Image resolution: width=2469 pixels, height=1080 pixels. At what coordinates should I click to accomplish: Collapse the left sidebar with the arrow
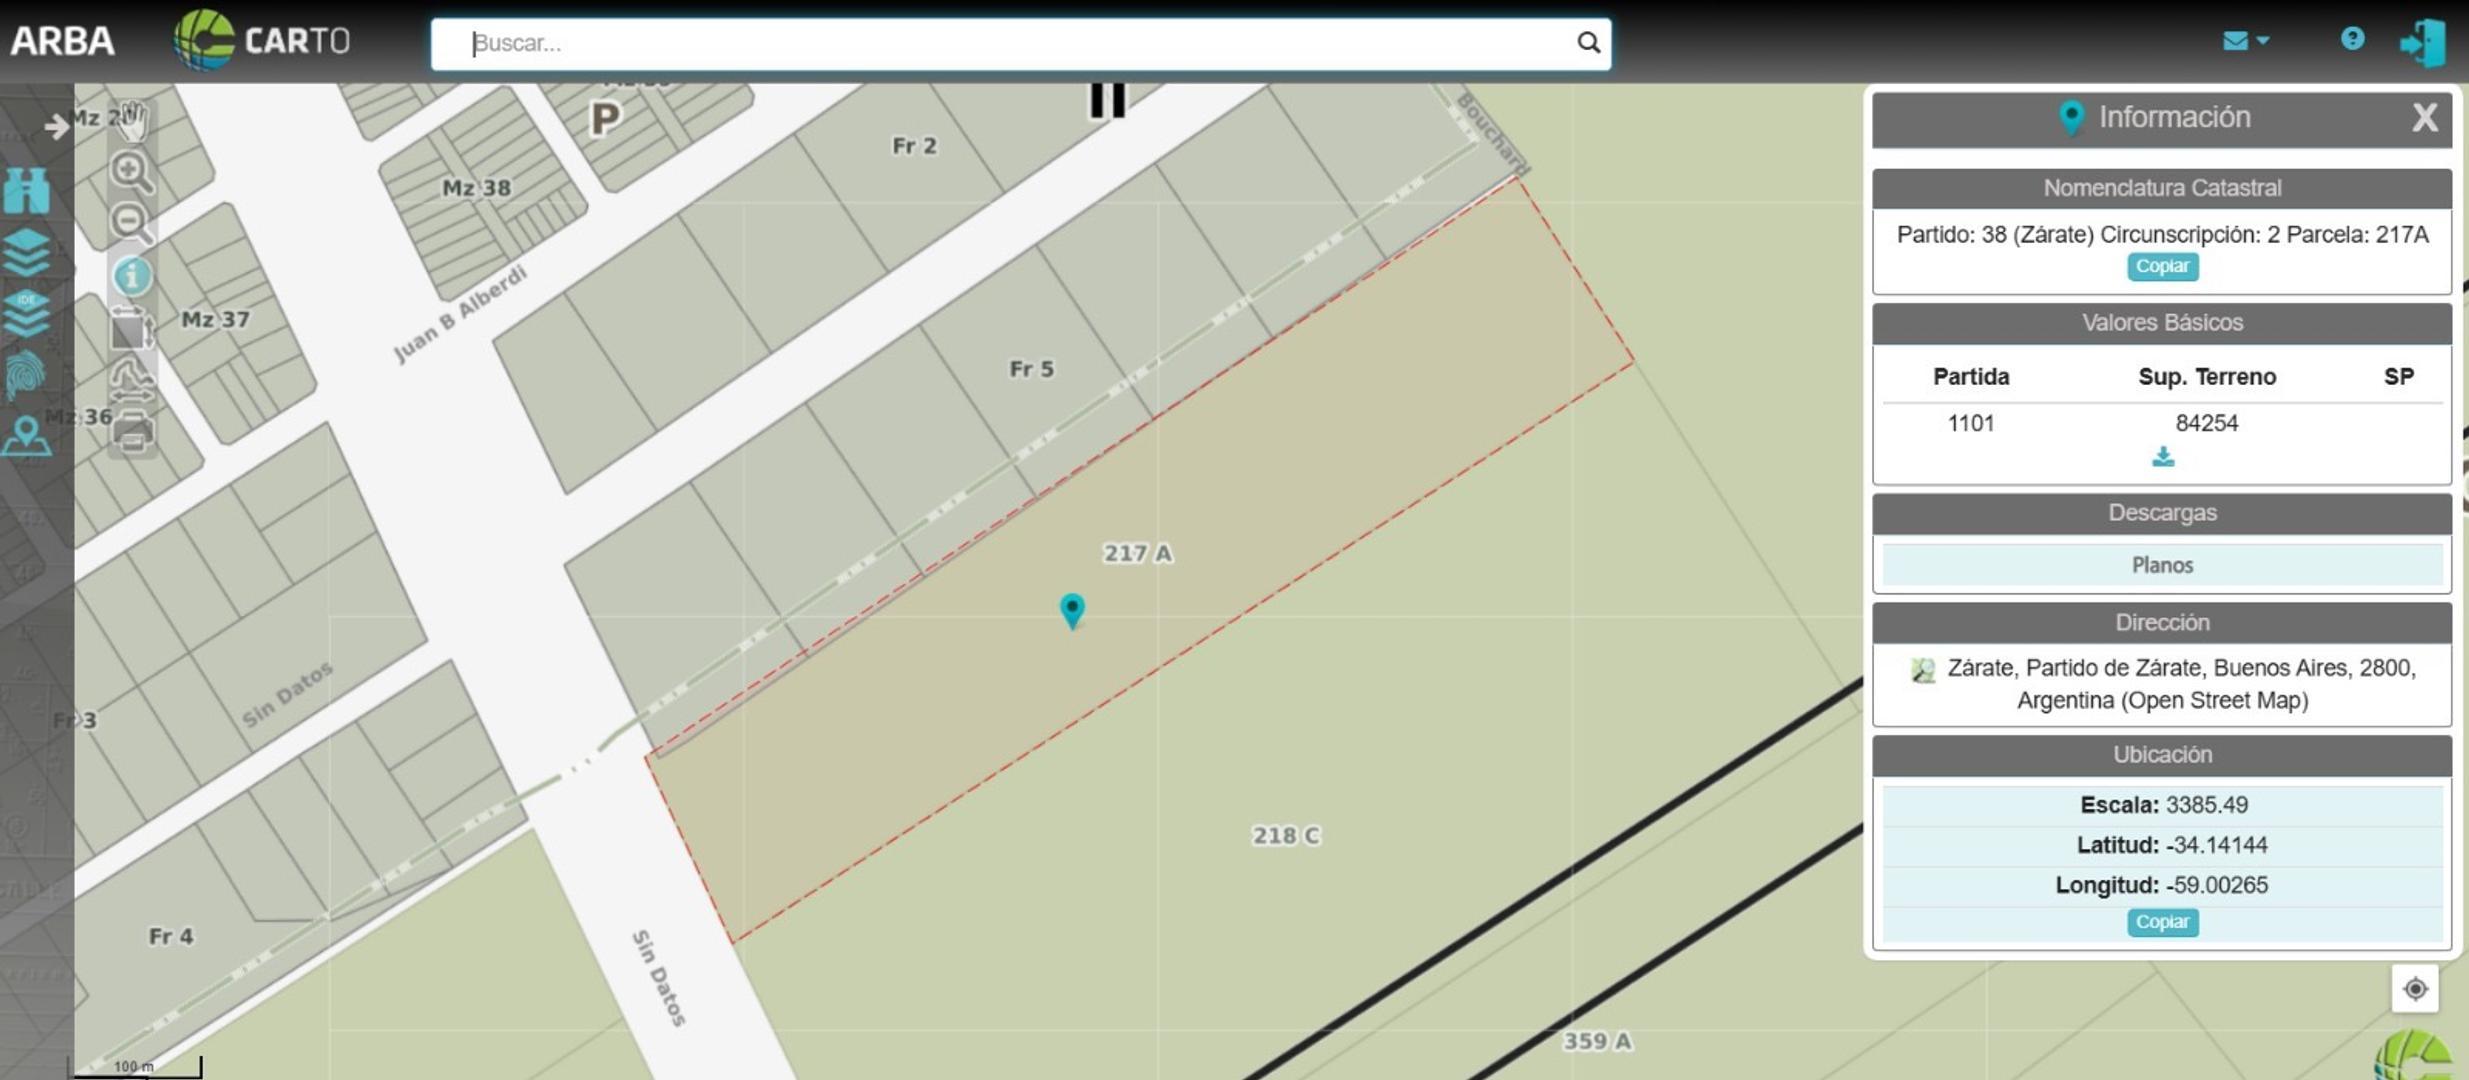tap(53, 127)
